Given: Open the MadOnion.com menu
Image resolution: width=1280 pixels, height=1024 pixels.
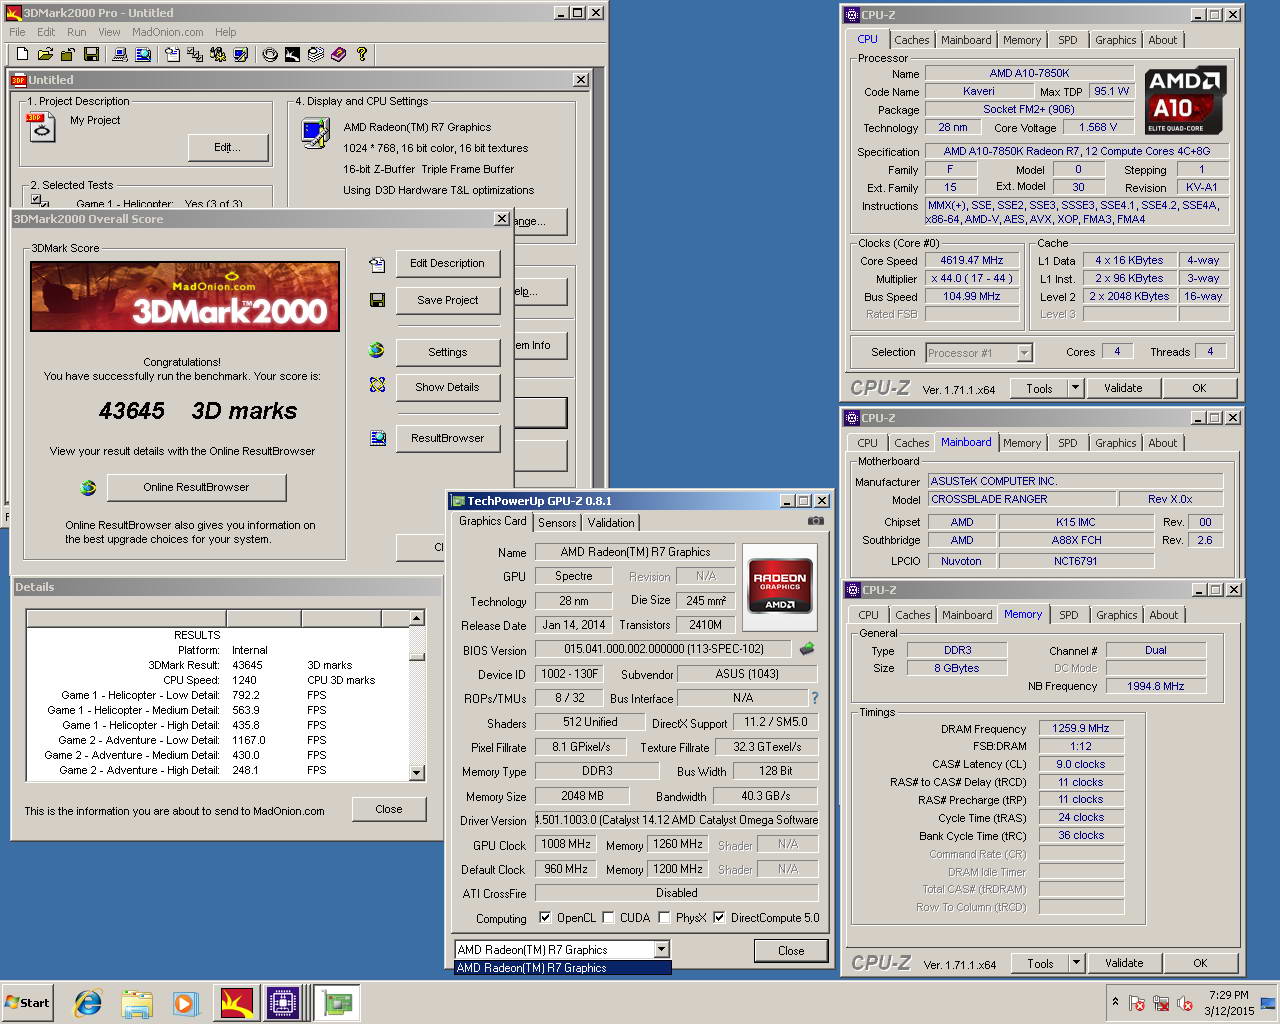Looking at the screenshot, I should pos(167,32).
